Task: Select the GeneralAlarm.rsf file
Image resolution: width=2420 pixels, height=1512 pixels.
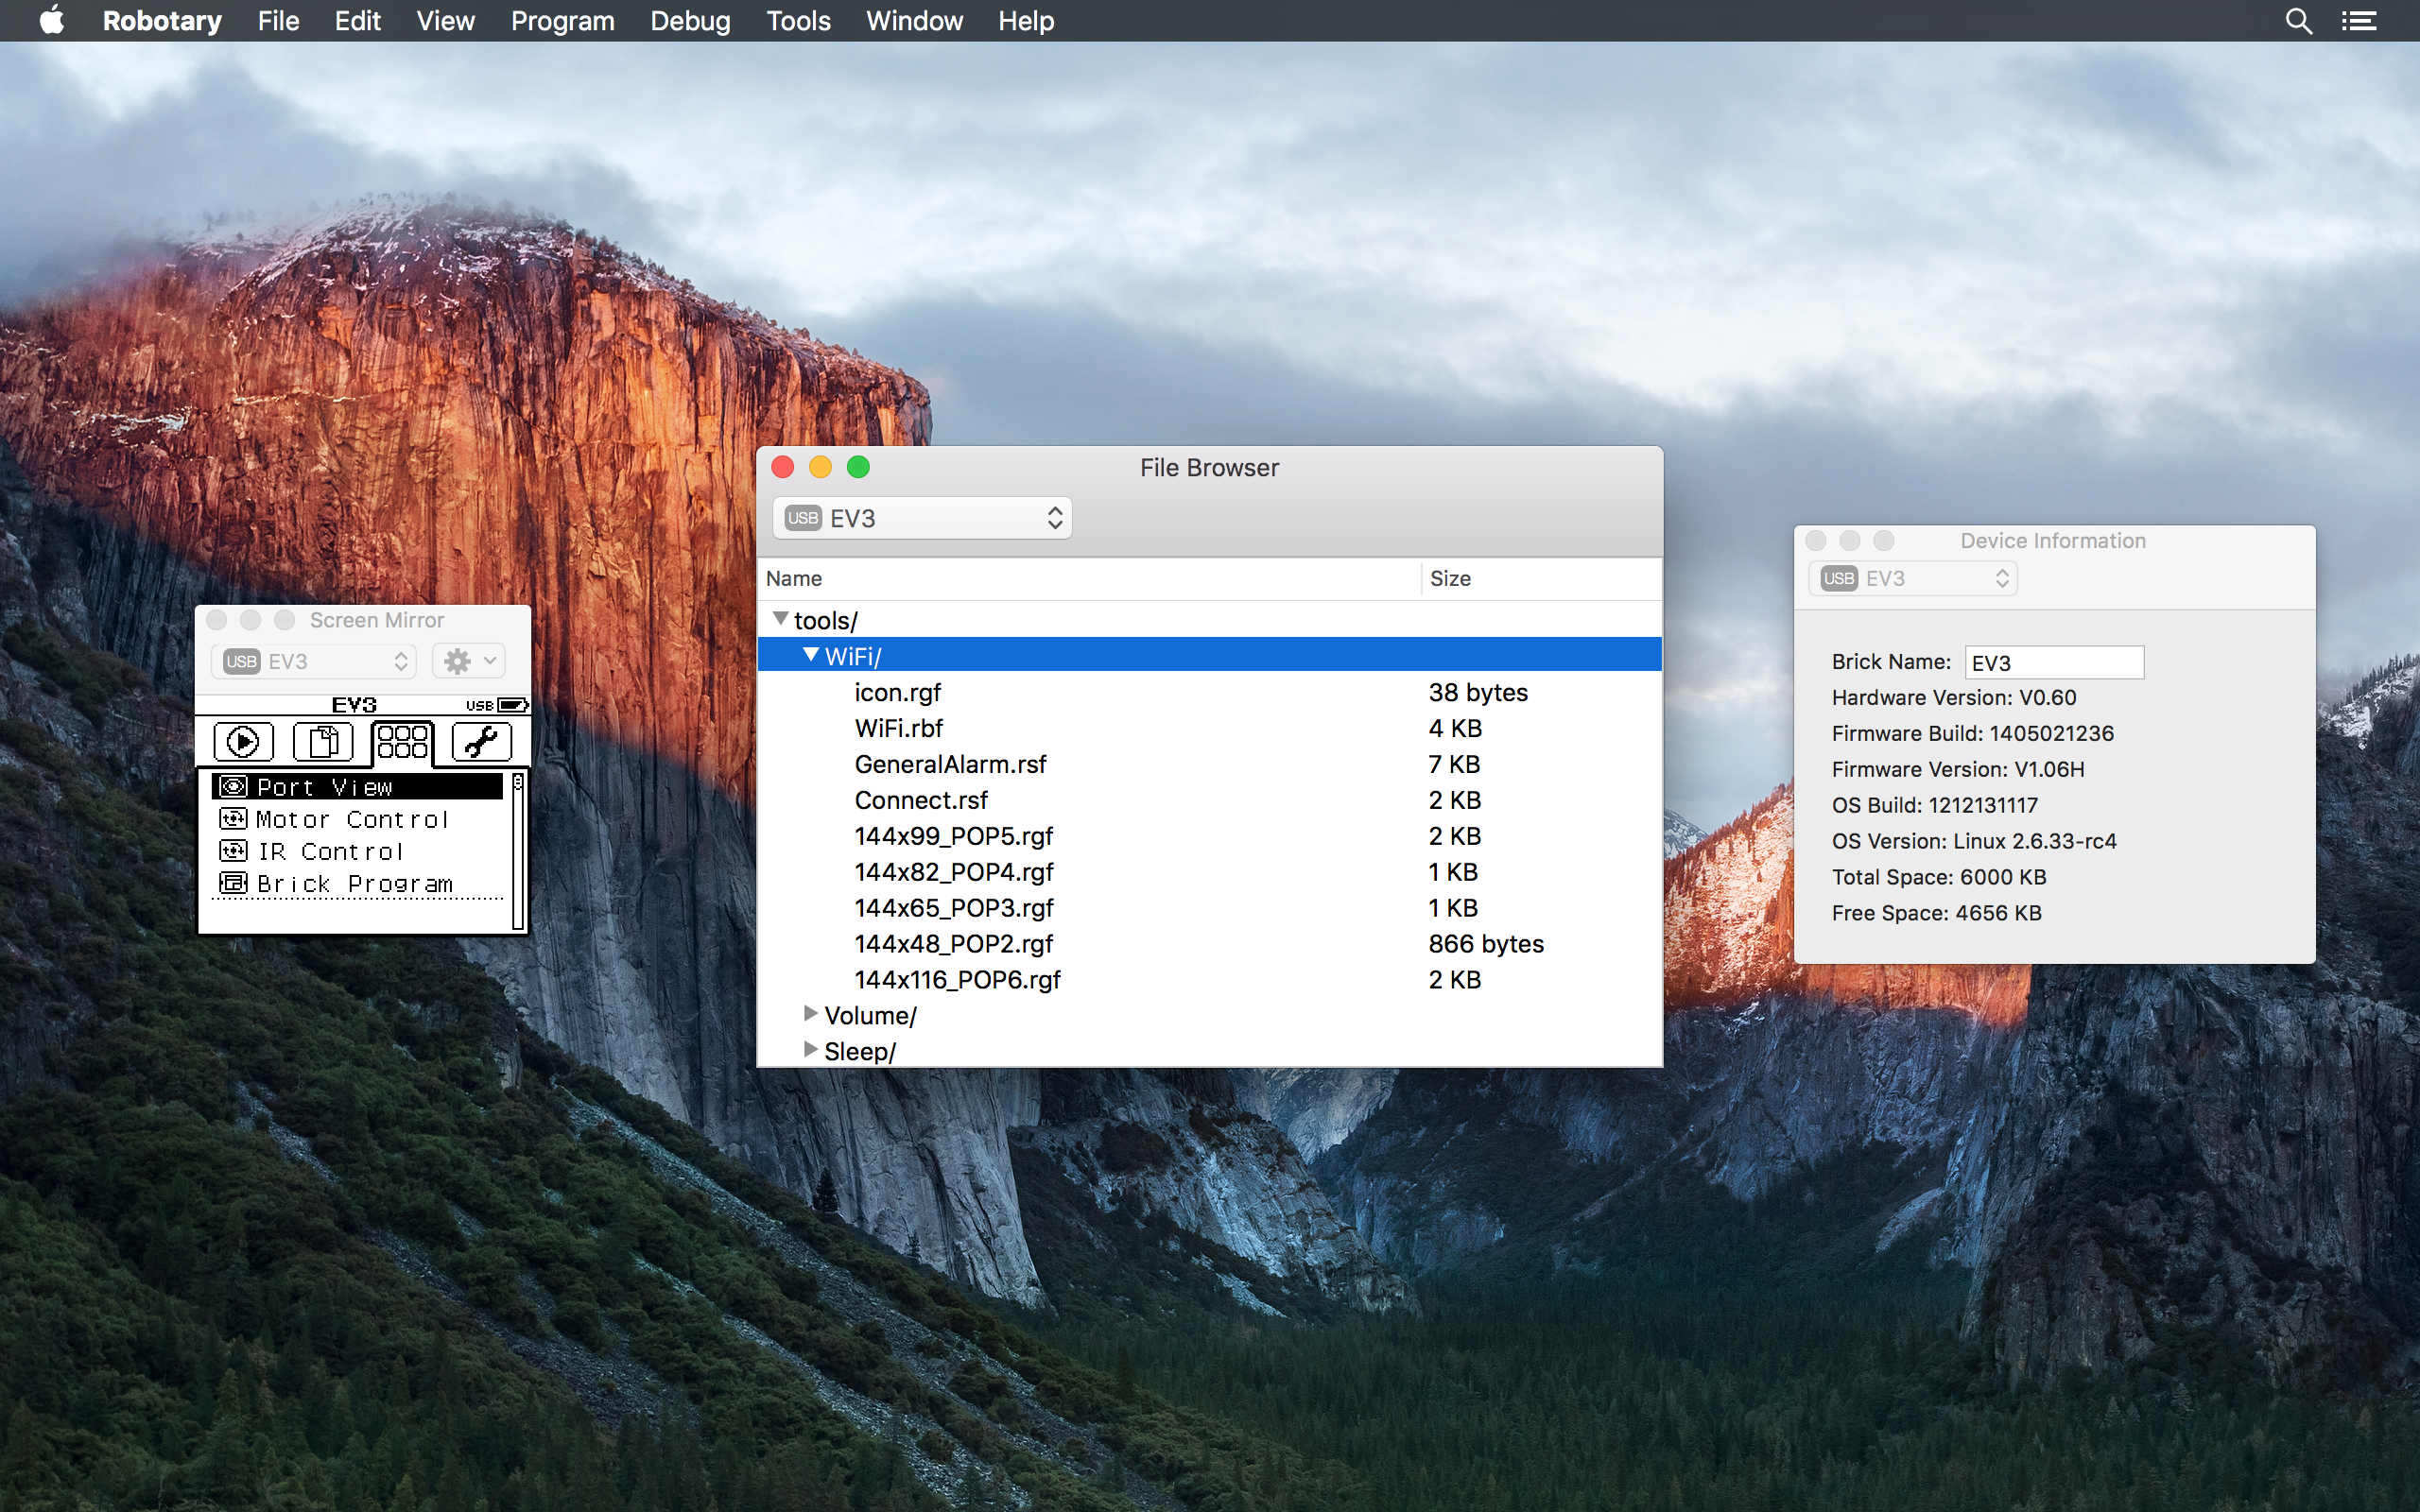Action: coord(950,765)
